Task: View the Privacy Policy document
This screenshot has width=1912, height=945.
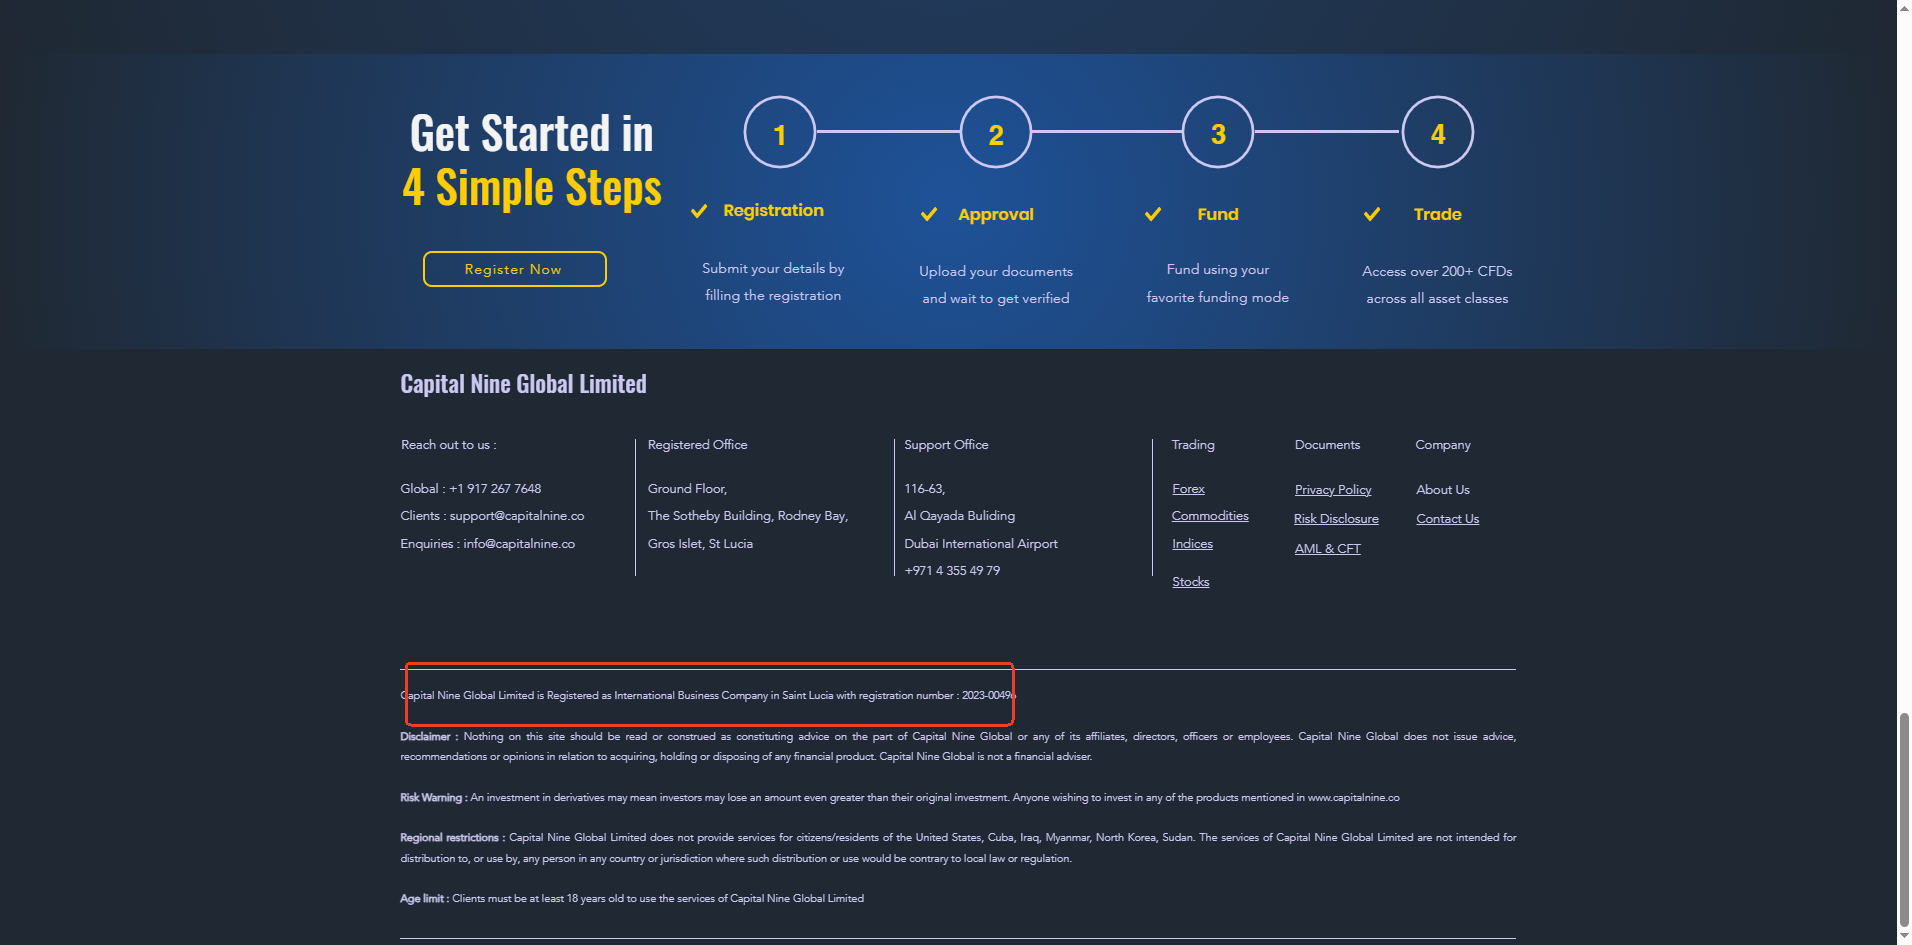Action: pos(1333,490)
